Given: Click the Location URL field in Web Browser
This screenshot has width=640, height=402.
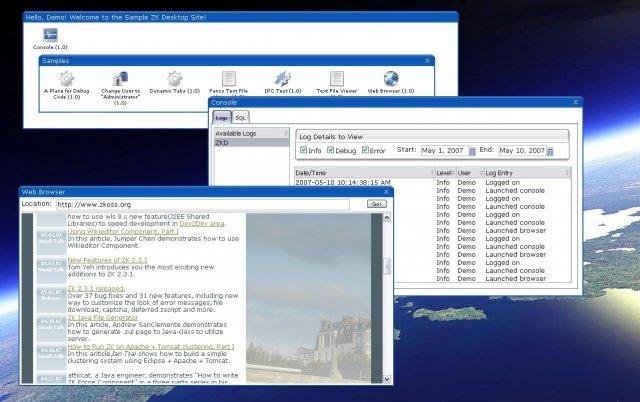Looking at the screenshot, I should [202, 204].
